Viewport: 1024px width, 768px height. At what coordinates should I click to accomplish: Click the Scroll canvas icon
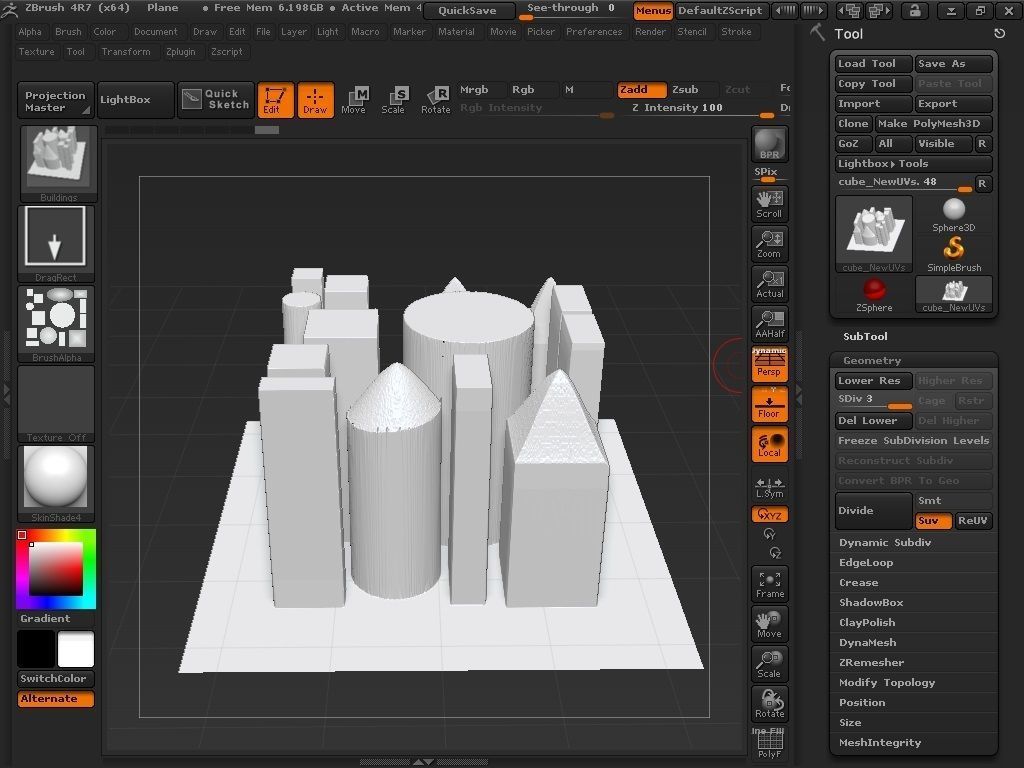point(769,204)
